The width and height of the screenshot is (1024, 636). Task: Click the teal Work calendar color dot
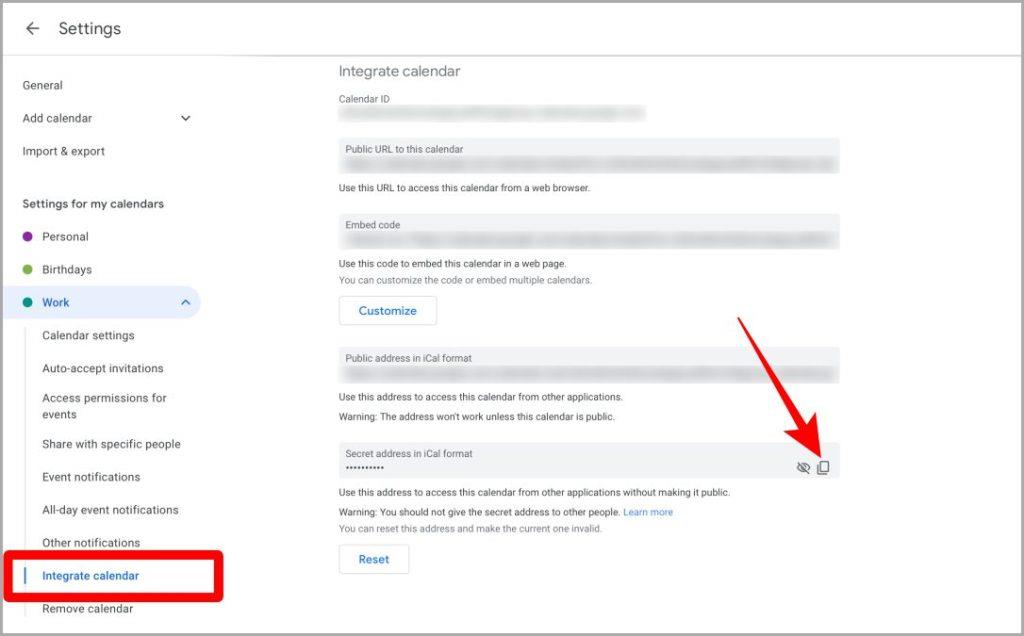(x=27, y=302)
